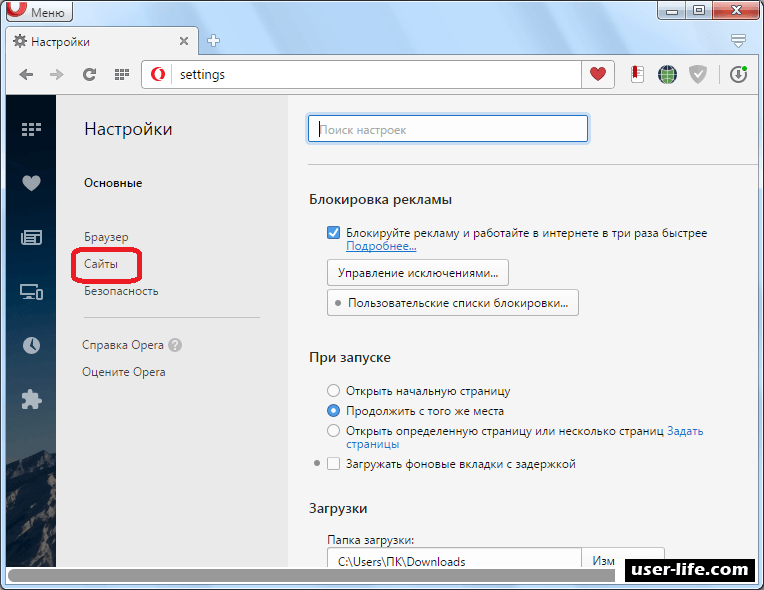Open the Оцените Opera link
The width and height of the screenshot is (764, 590).
click(124, 372)
